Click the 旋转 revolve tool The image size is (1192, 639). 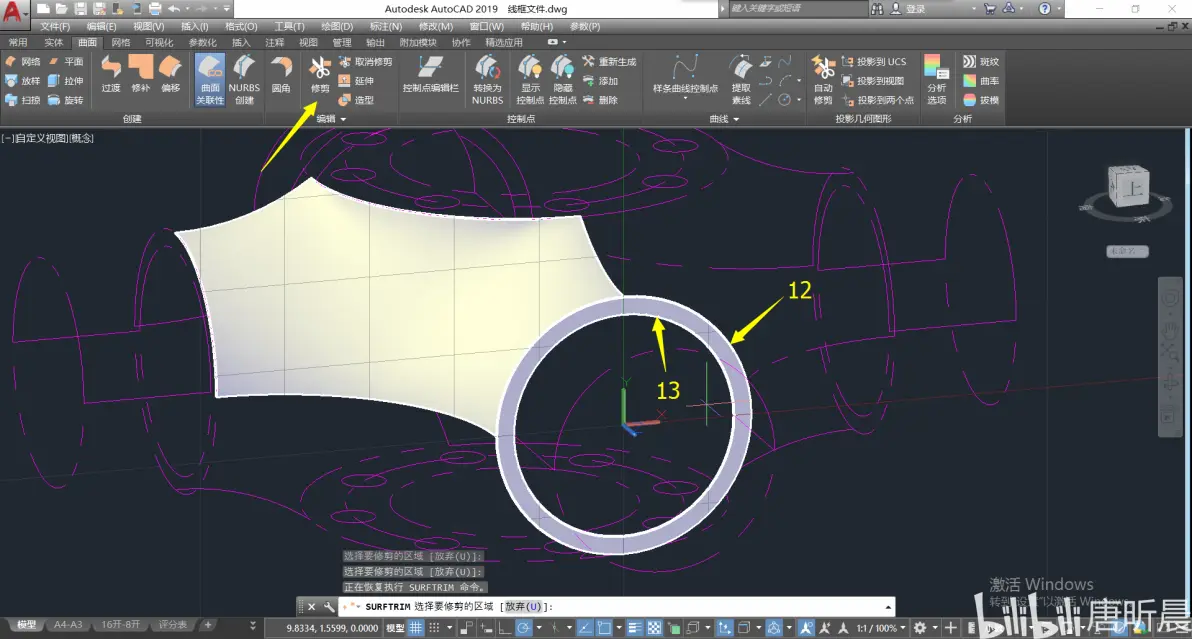(x=65, y=100)
